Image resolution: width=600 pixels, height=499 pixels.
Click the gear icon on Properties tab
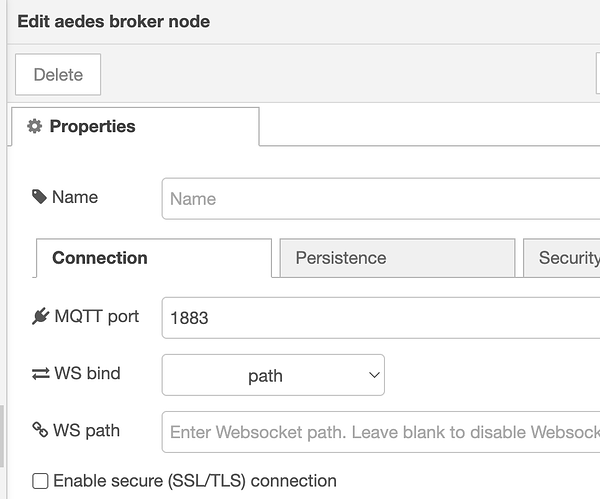click(x=35, y=127)
